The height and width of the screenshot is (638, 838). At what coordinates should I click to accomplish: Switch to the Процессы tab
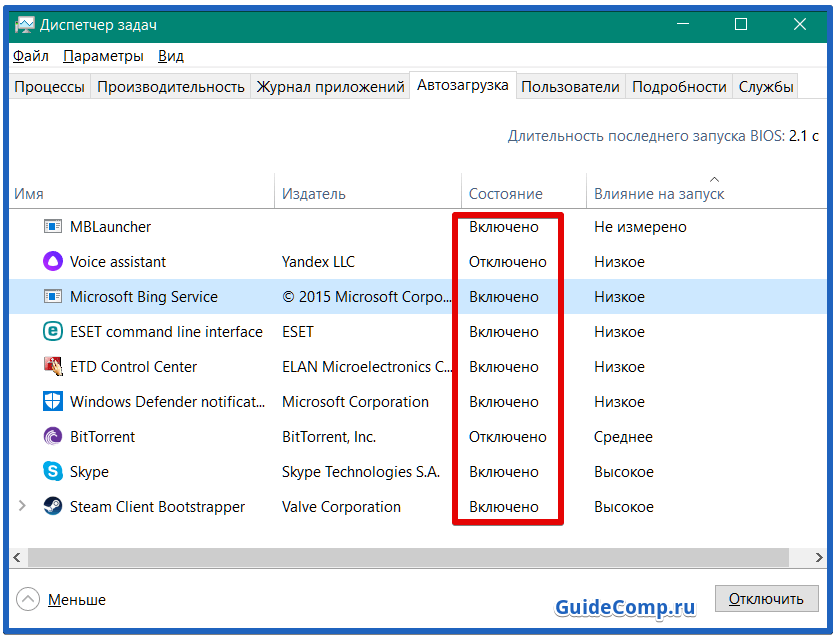click(49, 87)
